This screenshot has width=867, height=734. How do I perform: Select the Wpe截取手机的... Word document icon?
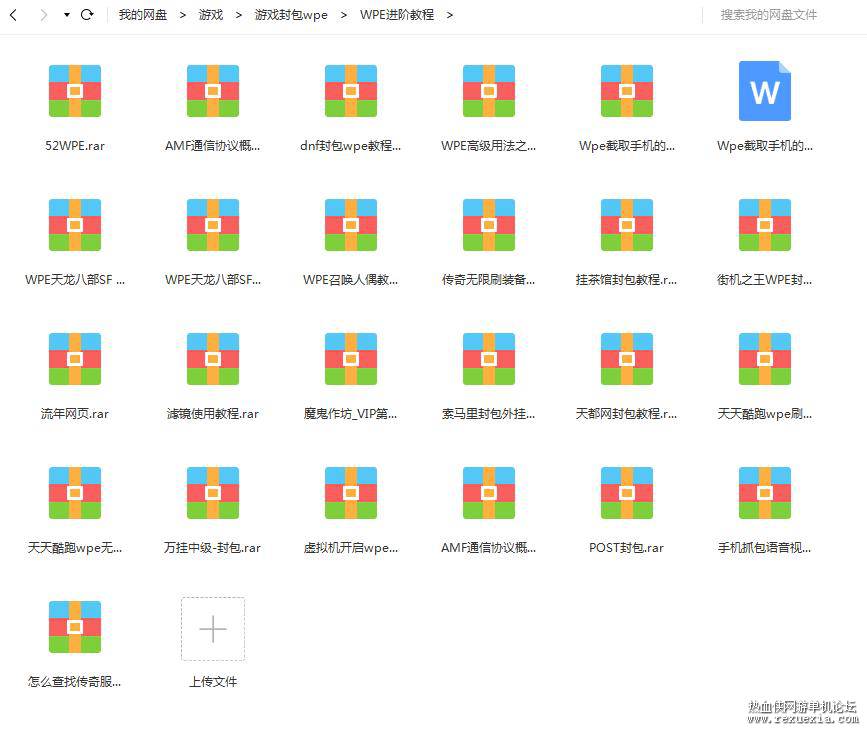pyautogui.click(x=765, y=91)
